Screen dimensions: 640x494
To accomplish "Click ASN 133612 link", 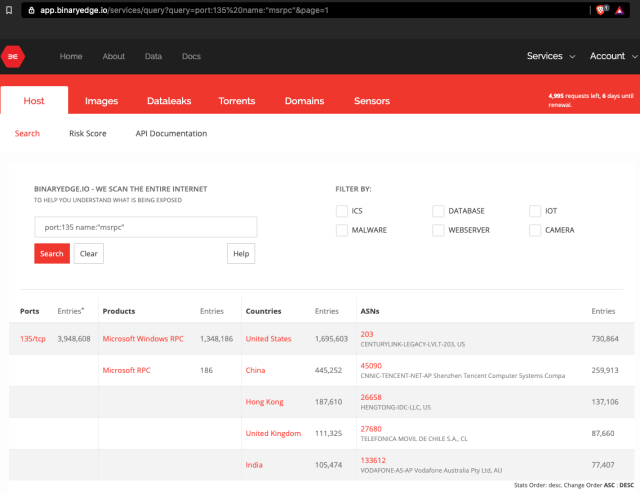I will tap(373, 460).
